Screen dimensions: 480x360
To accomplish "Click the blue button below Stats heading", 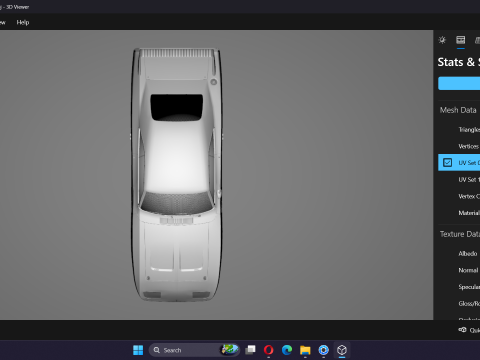I will click(x=459, y=83).
